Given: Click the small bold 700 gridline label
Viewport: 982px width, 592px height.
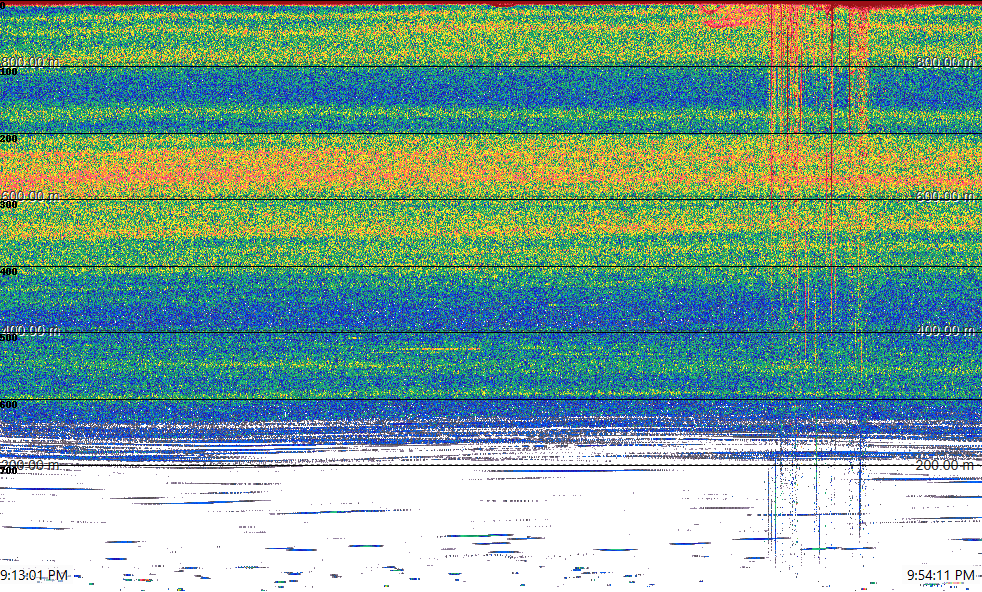Looking at the screenshot, I should point(9,470).
